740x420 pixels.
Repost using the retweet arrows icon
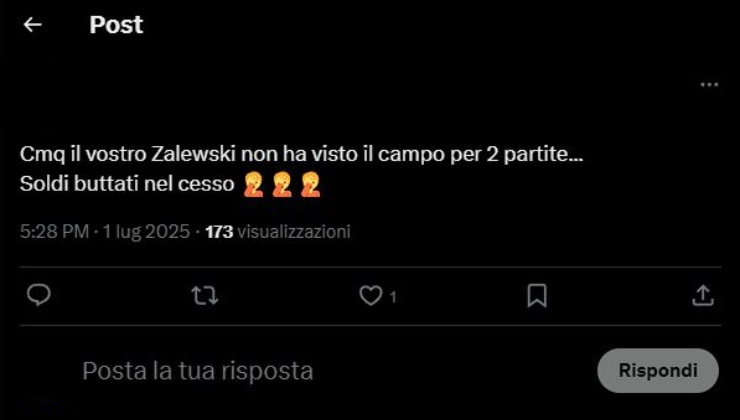(x=204, y=296)
